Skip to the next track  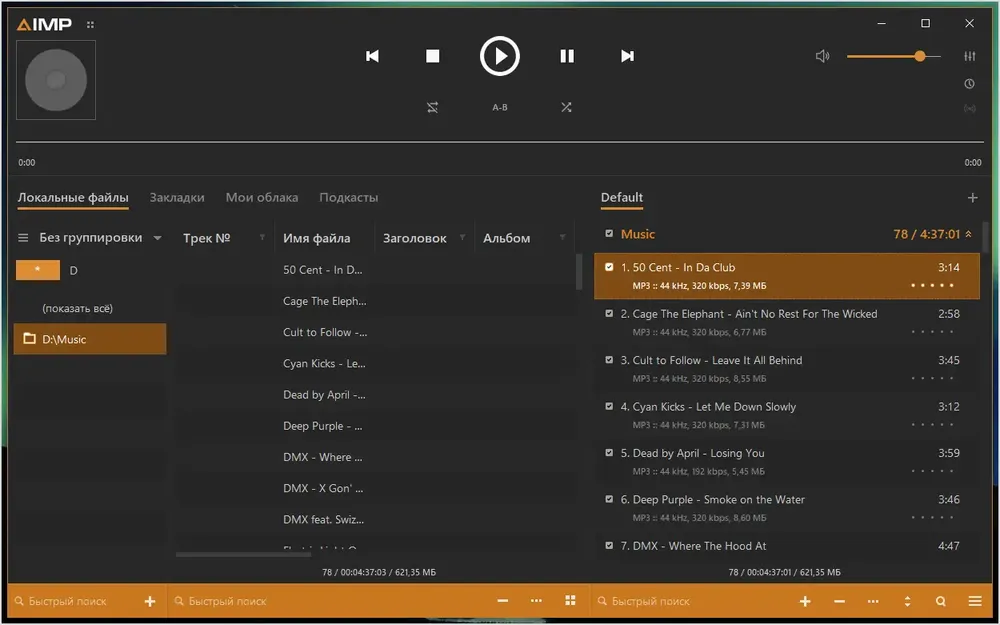coord(628,56)
